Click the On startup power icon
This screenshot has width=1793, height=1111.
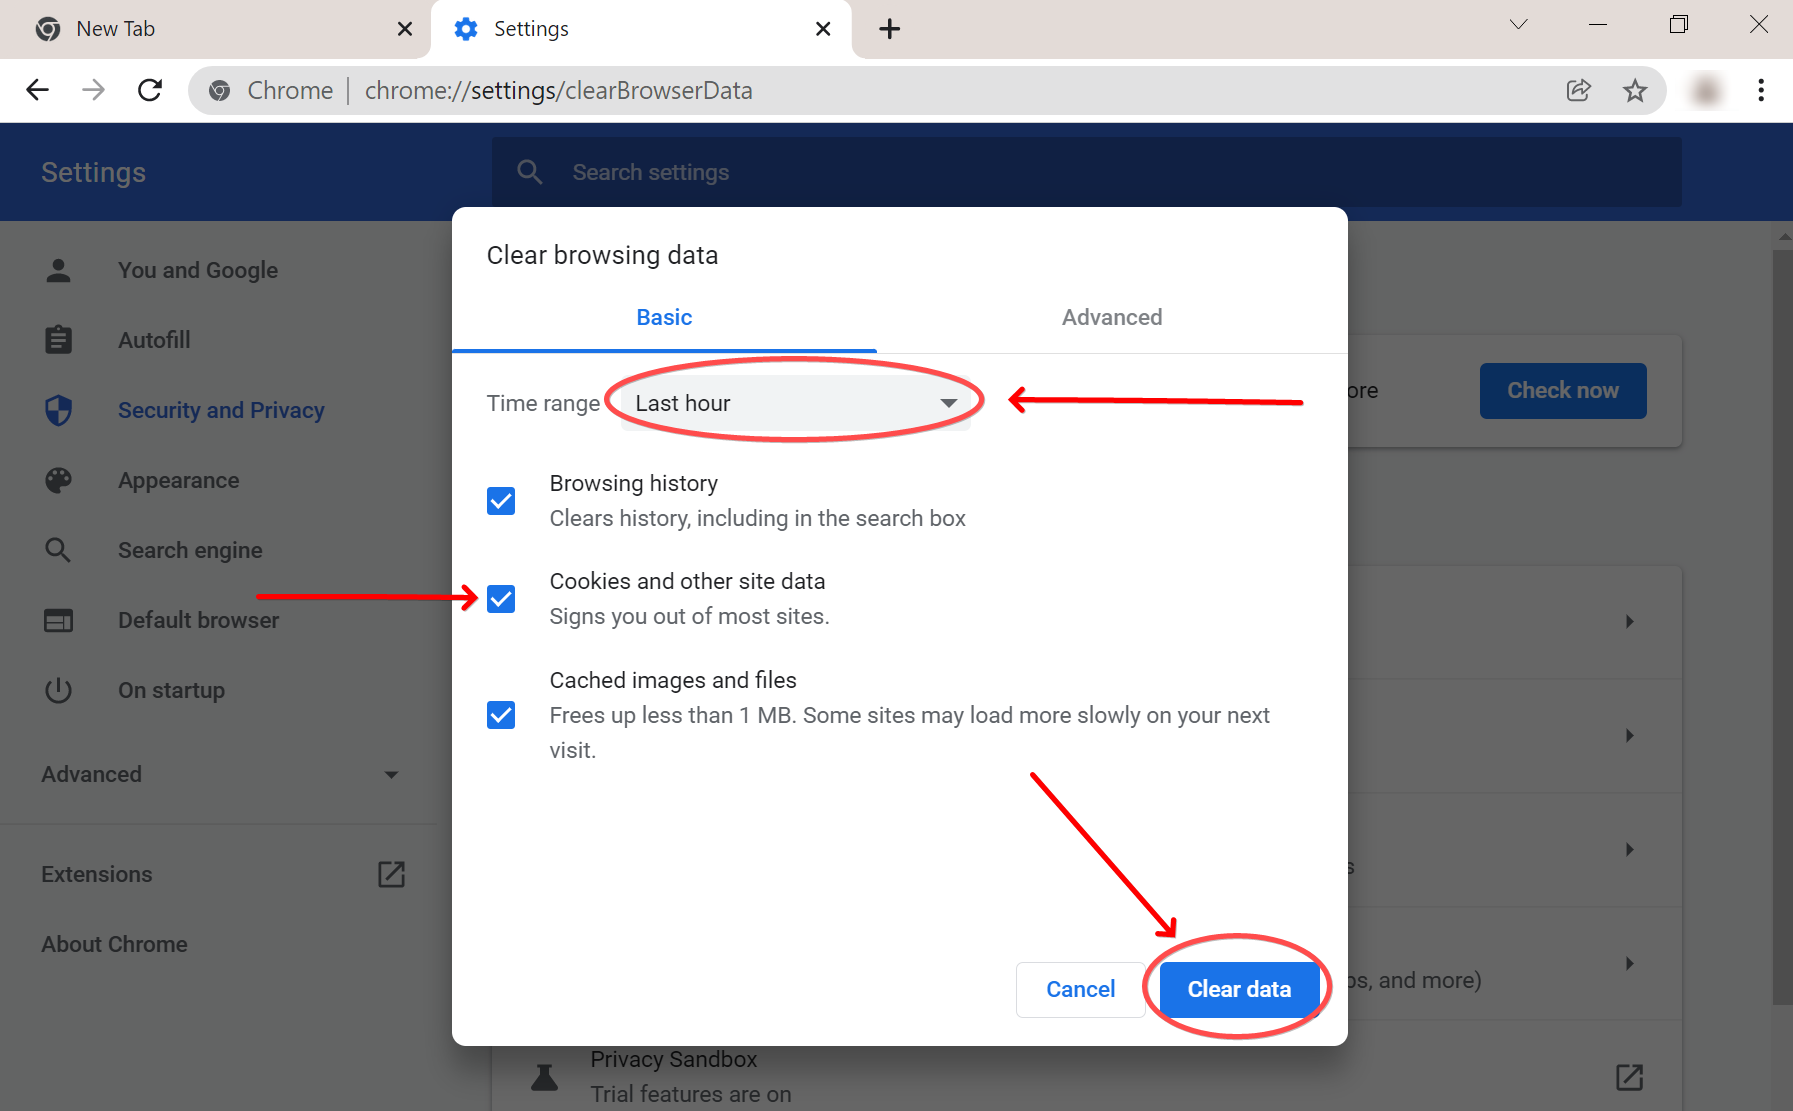tap(58, 689)
